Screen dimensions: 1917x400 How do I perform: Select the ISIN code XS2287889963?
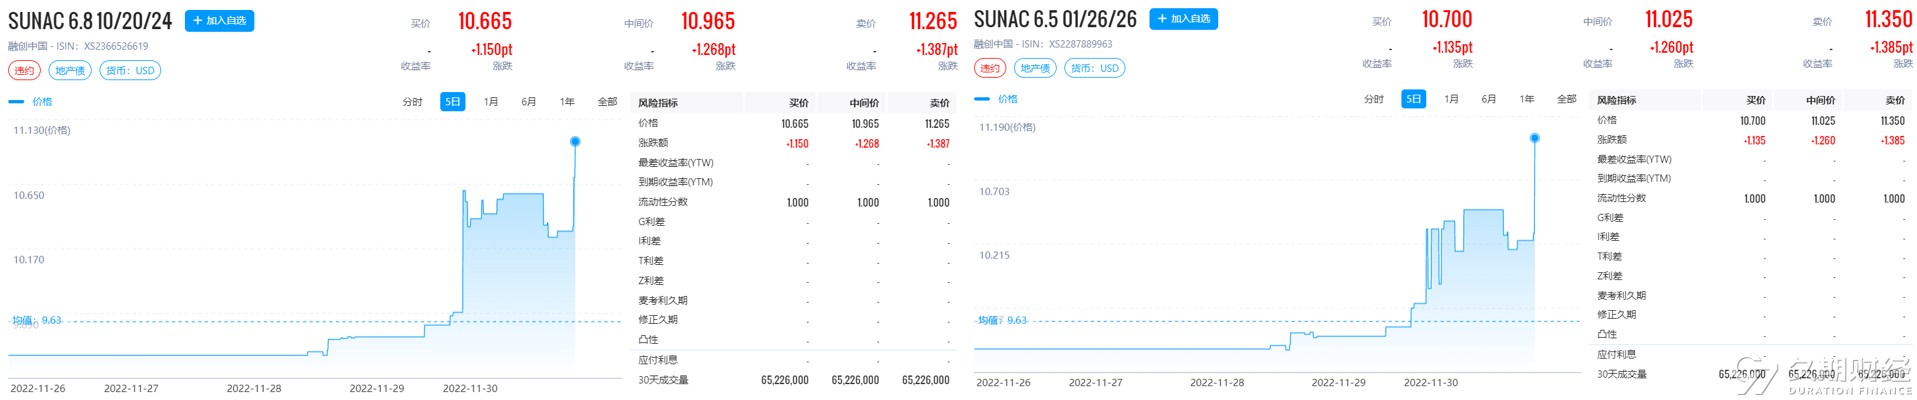click(x=1081, y=44)
